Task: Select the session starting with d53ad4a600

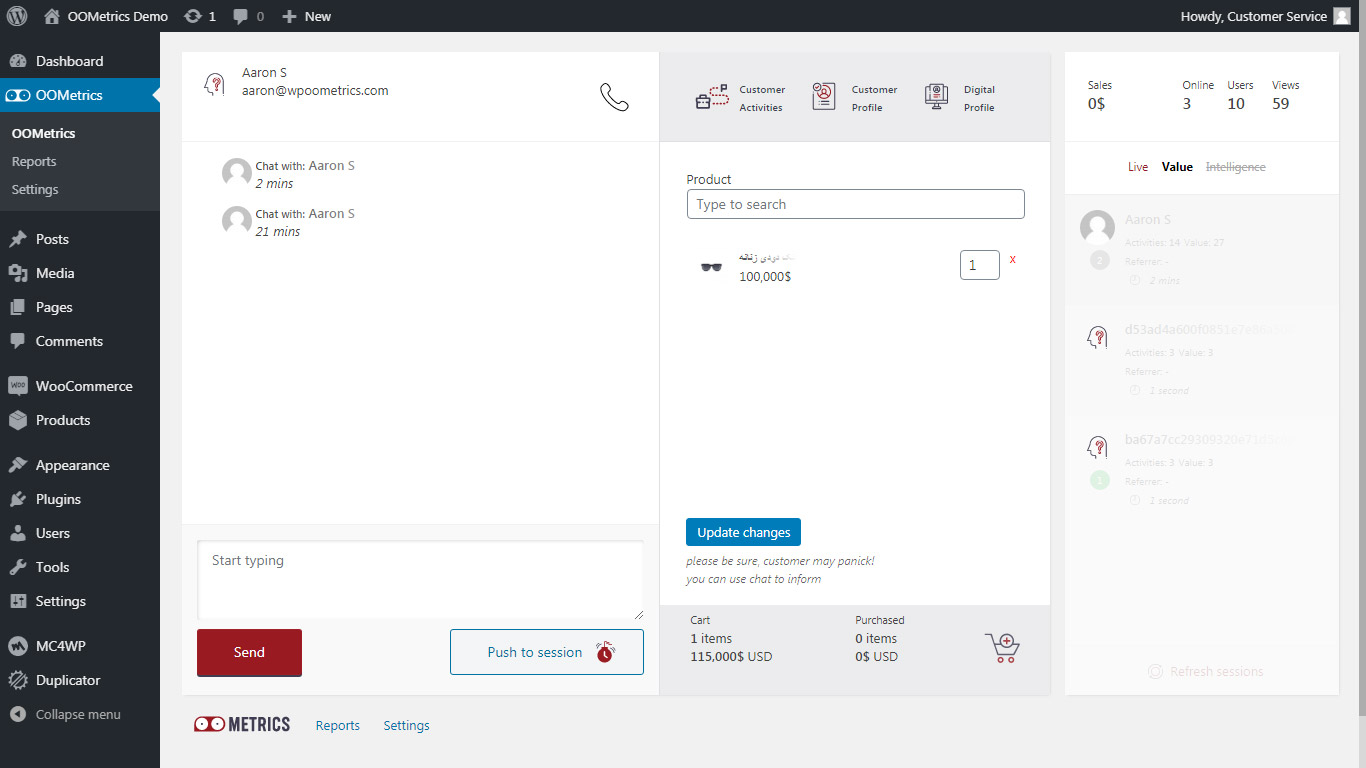Action: point(1202,359)
